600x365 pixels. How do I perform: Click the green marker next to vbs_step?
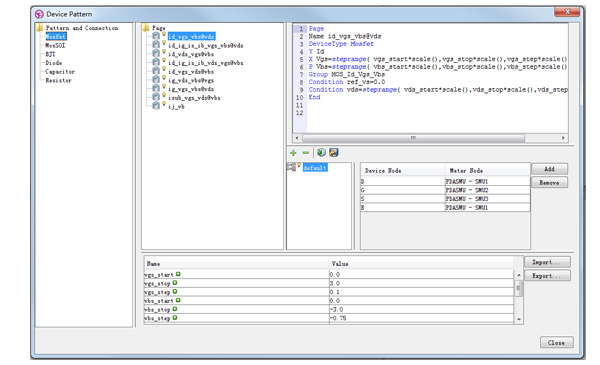[x=175, y=318]
